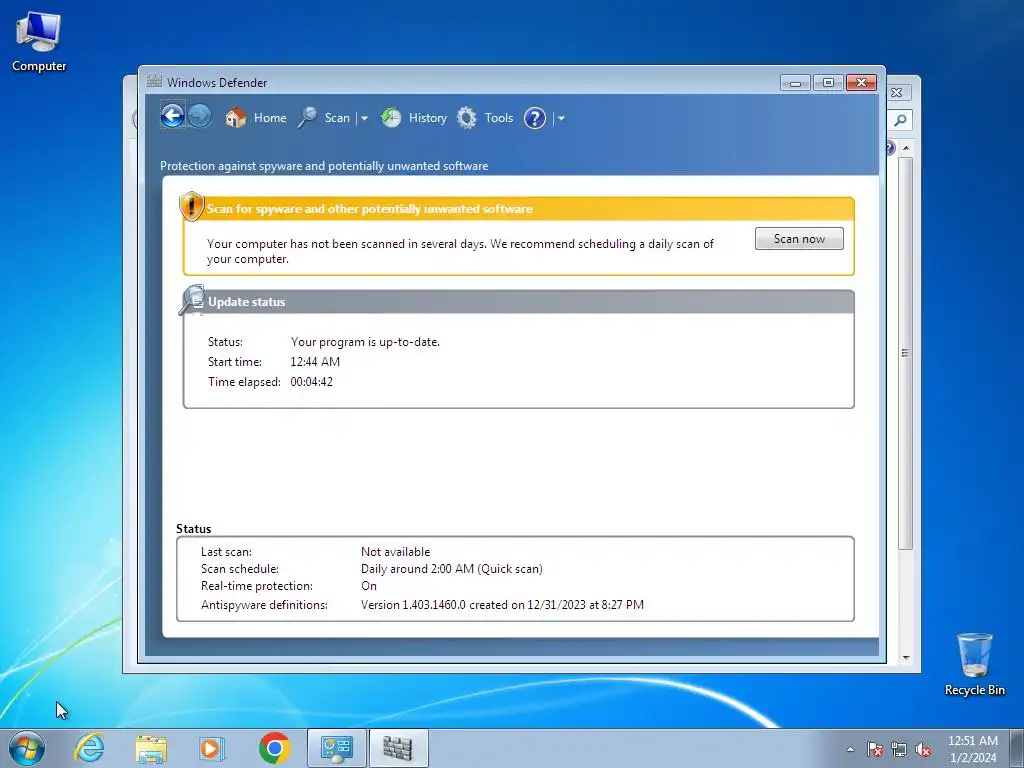
Task: Click 'Protection against spyware' header text
Action: click(x=324, y=166)
